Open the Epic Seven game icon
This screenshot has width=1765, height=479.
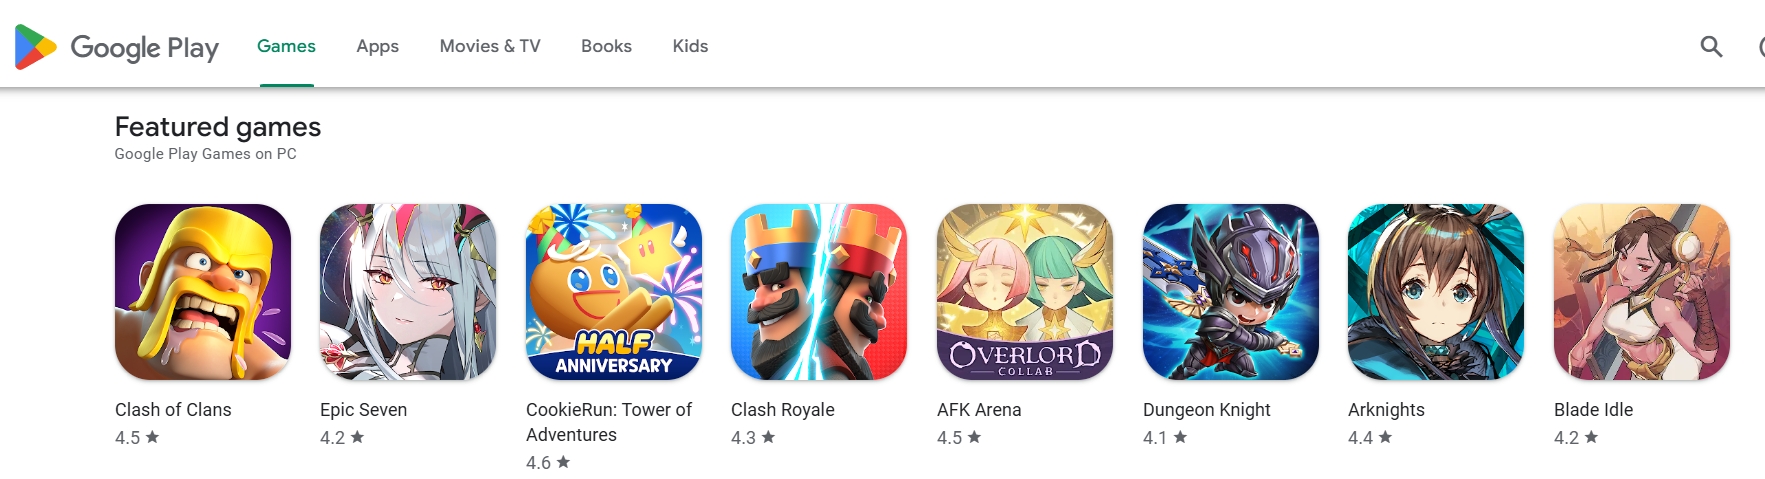point(408,292)
